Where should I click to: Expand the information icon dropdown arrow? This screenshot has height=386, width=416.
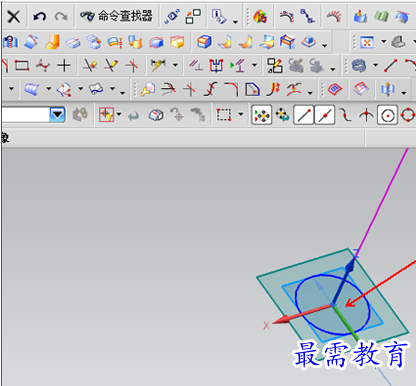coord(235,22)
